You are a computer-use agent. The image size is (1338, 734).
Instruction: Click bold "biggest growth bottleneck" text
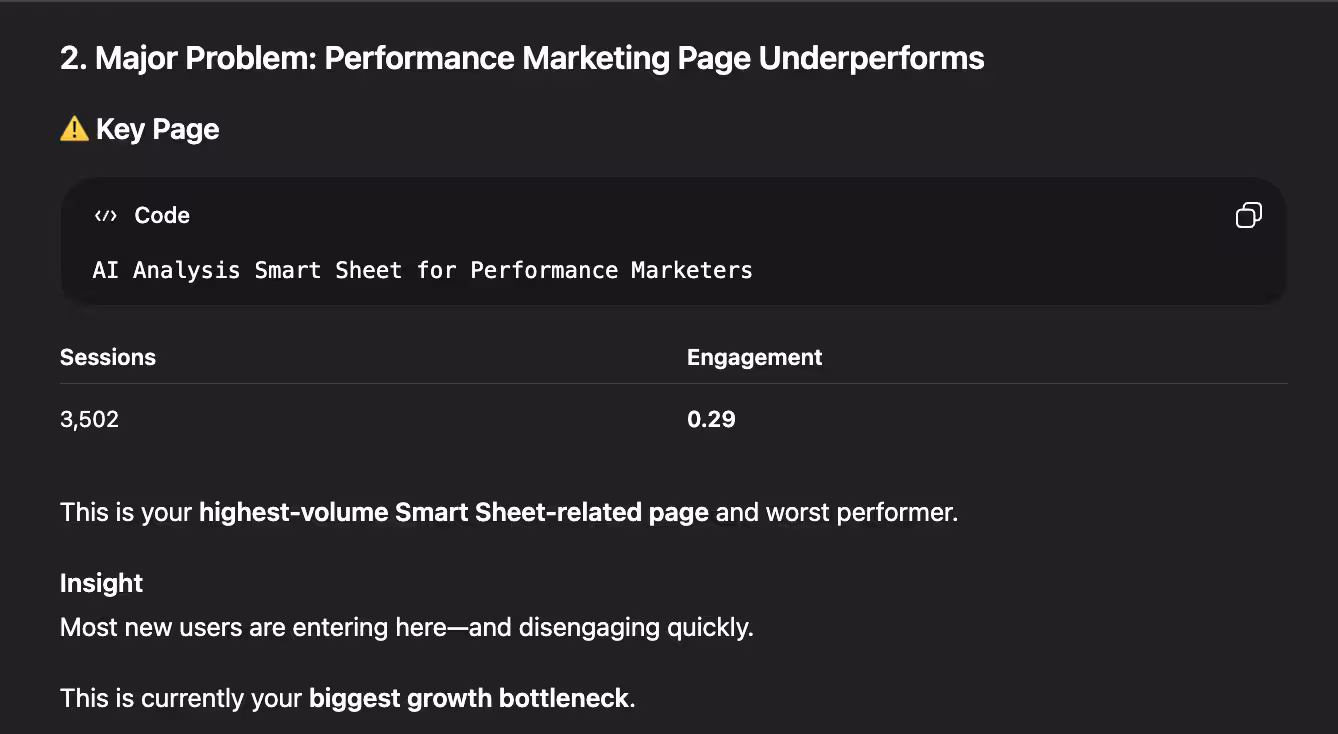[x=469, y=698]
